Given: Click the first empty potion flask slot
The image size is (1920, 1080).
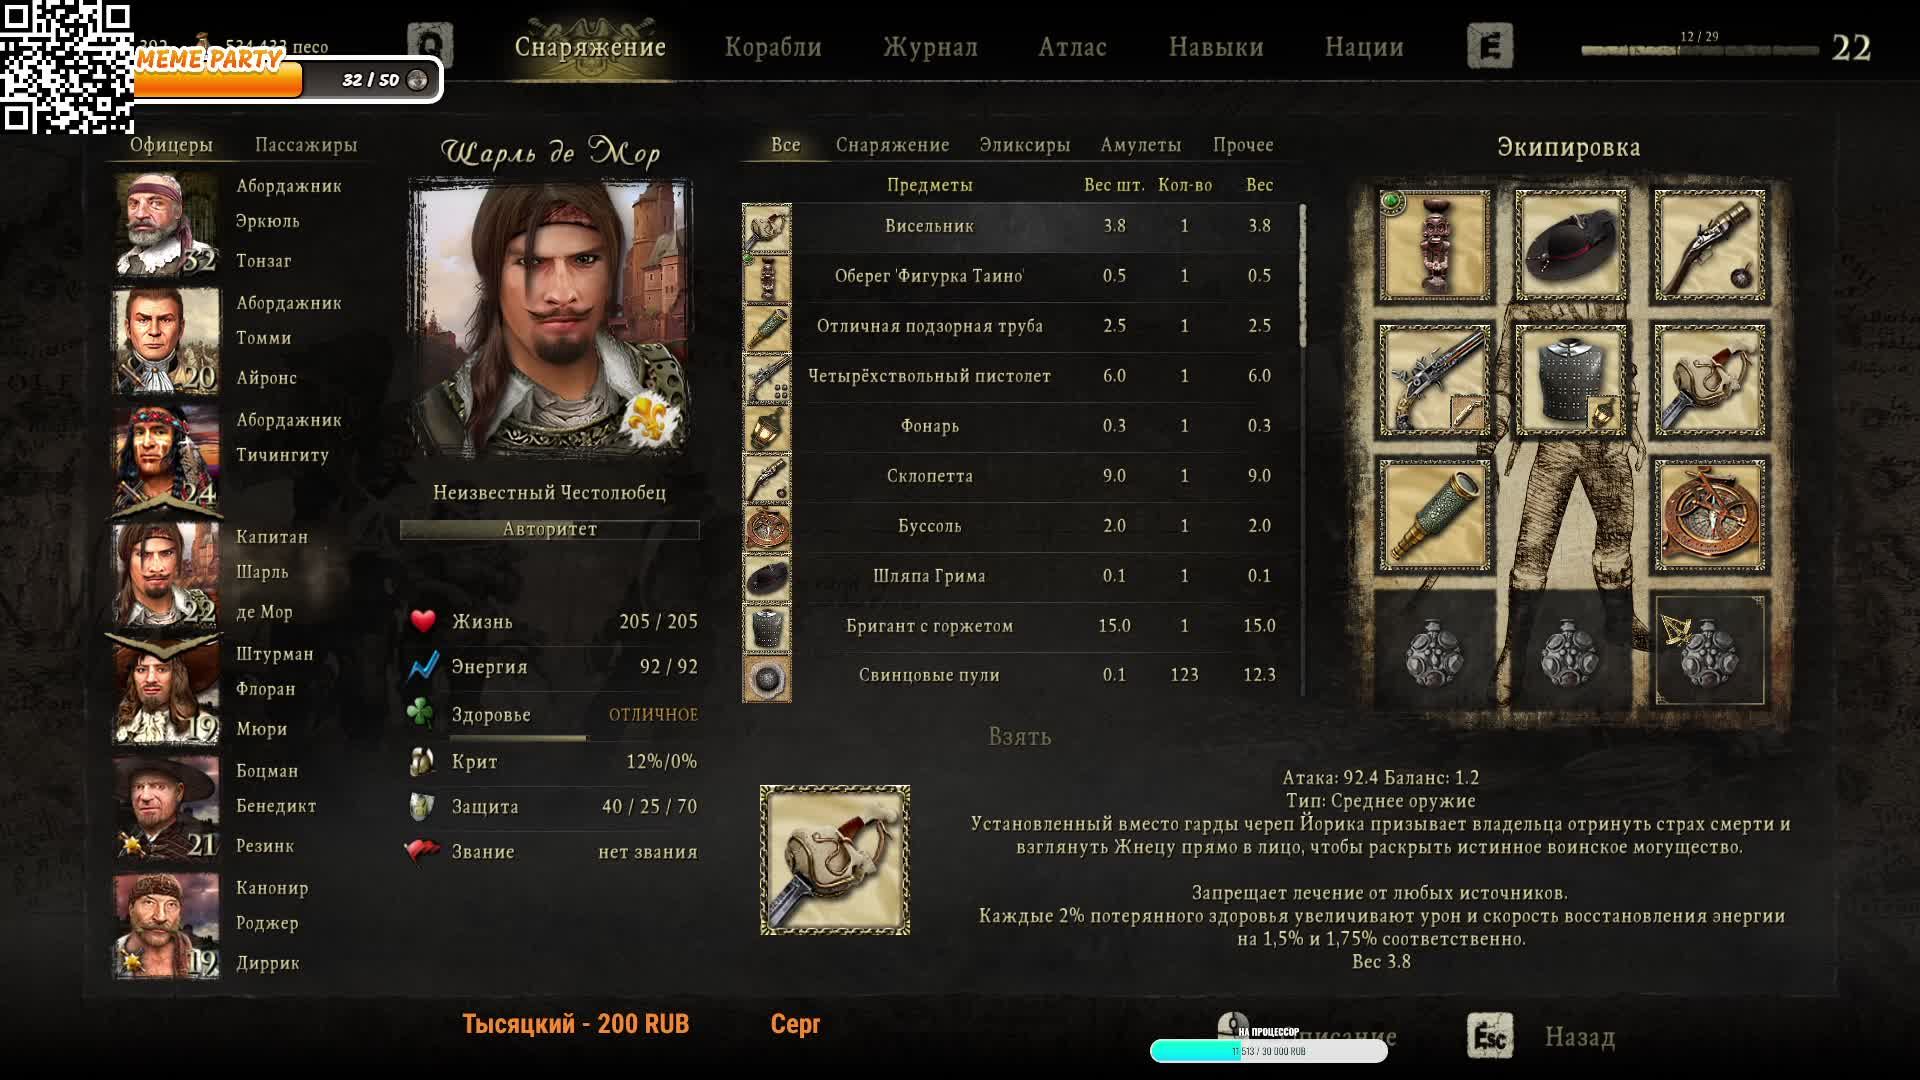Looking at the screenshot, I should point(1434,651).
